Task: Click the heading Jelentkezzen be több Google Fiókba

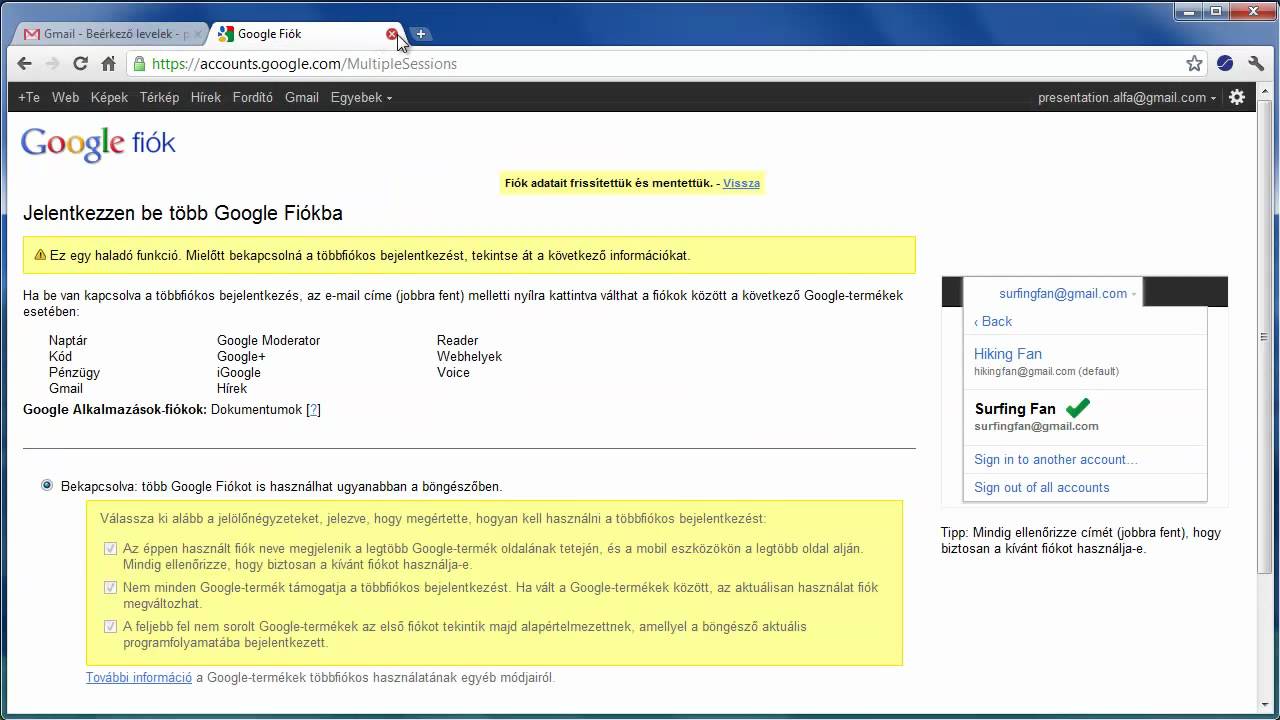Action: [x=183, y=213]
